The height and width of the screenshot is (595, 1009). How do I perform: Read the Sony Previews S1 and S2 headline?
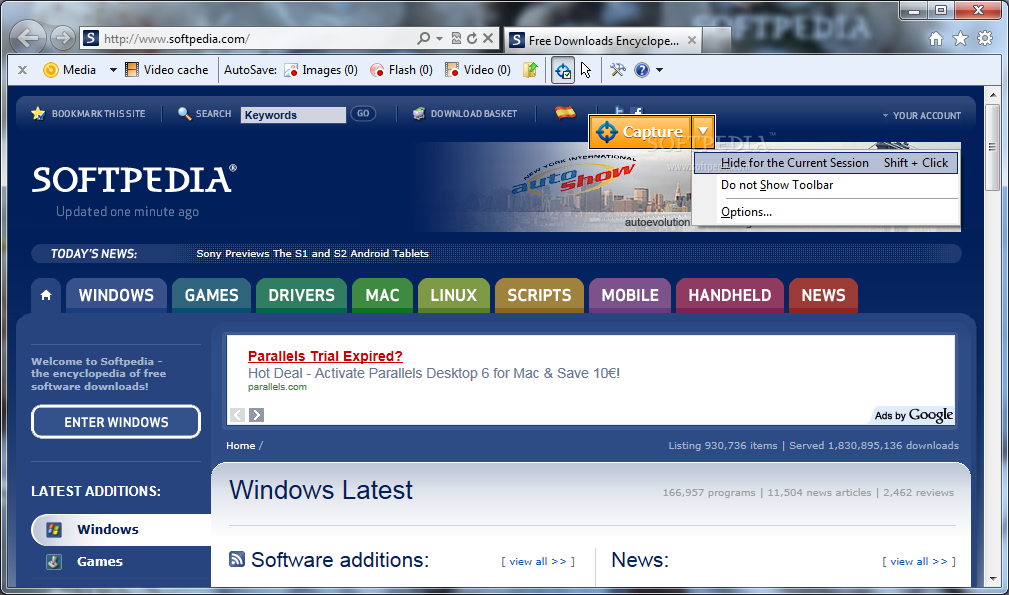[313, 253]
